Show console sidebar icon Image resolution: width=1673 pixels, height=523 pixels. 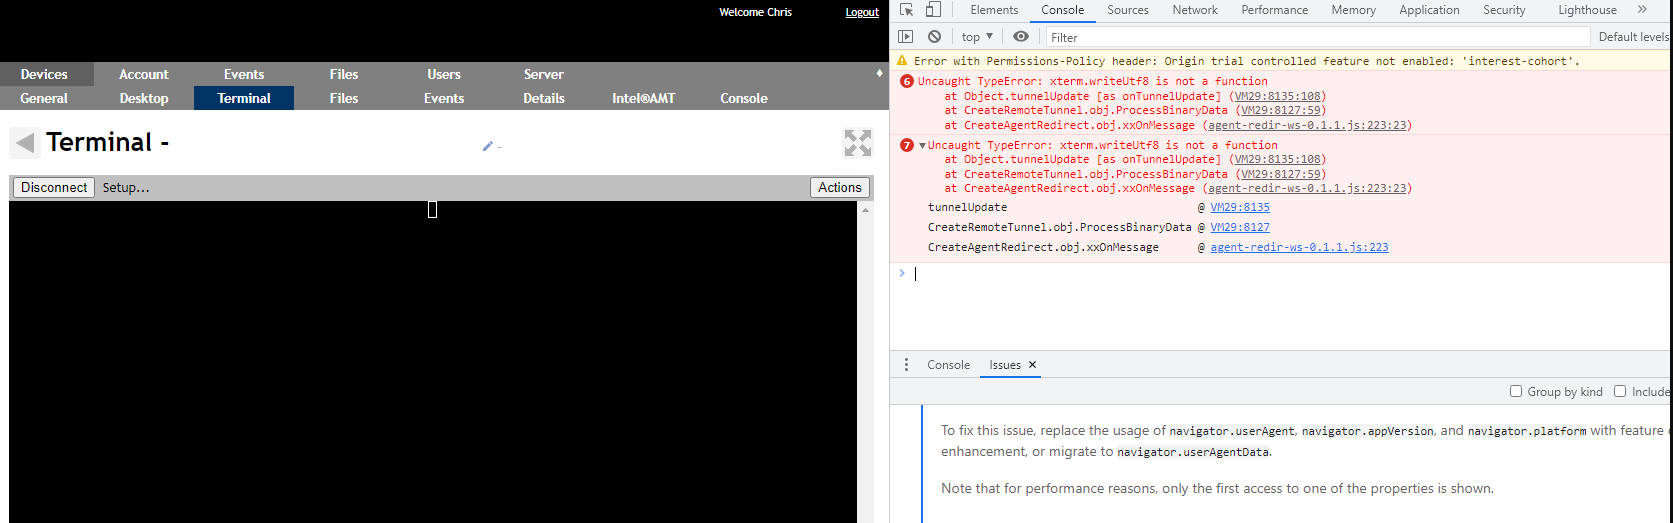point(906,37)
